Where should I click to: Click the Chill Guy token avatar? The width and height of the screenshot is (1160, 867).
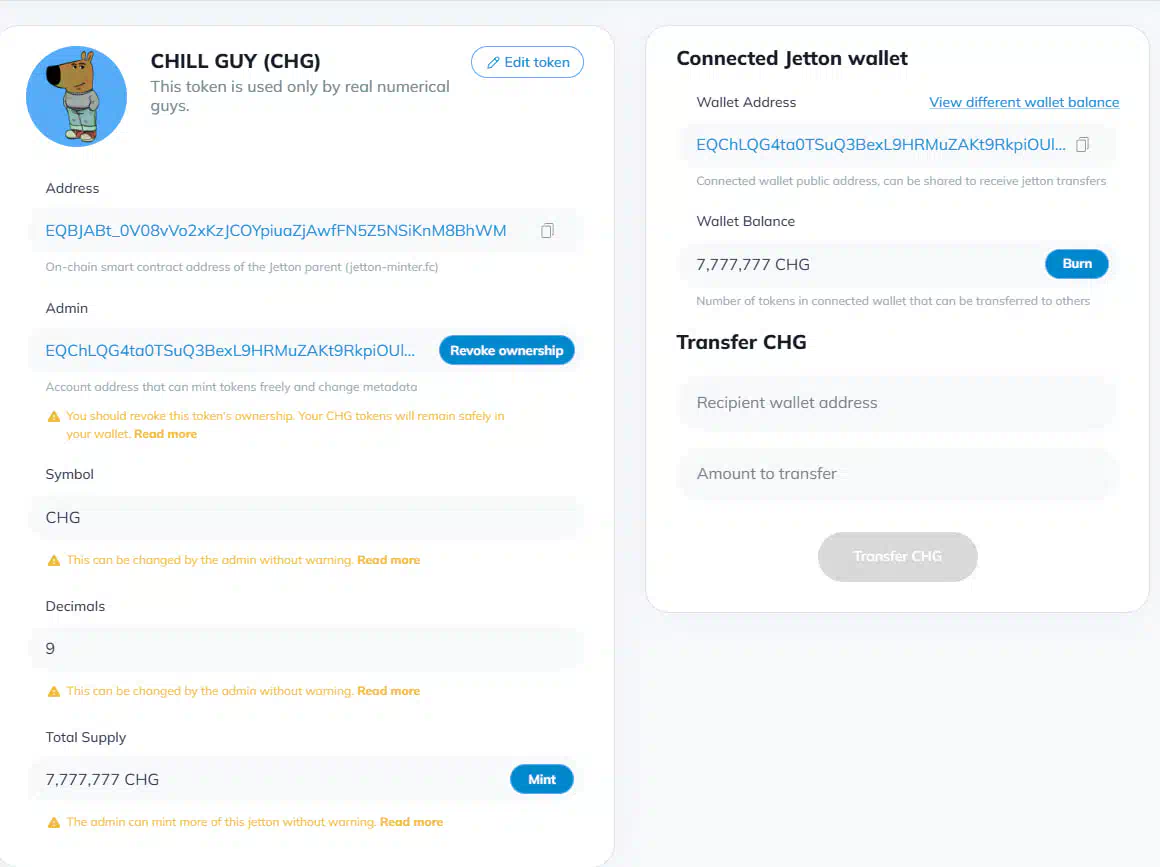(76, 96)
